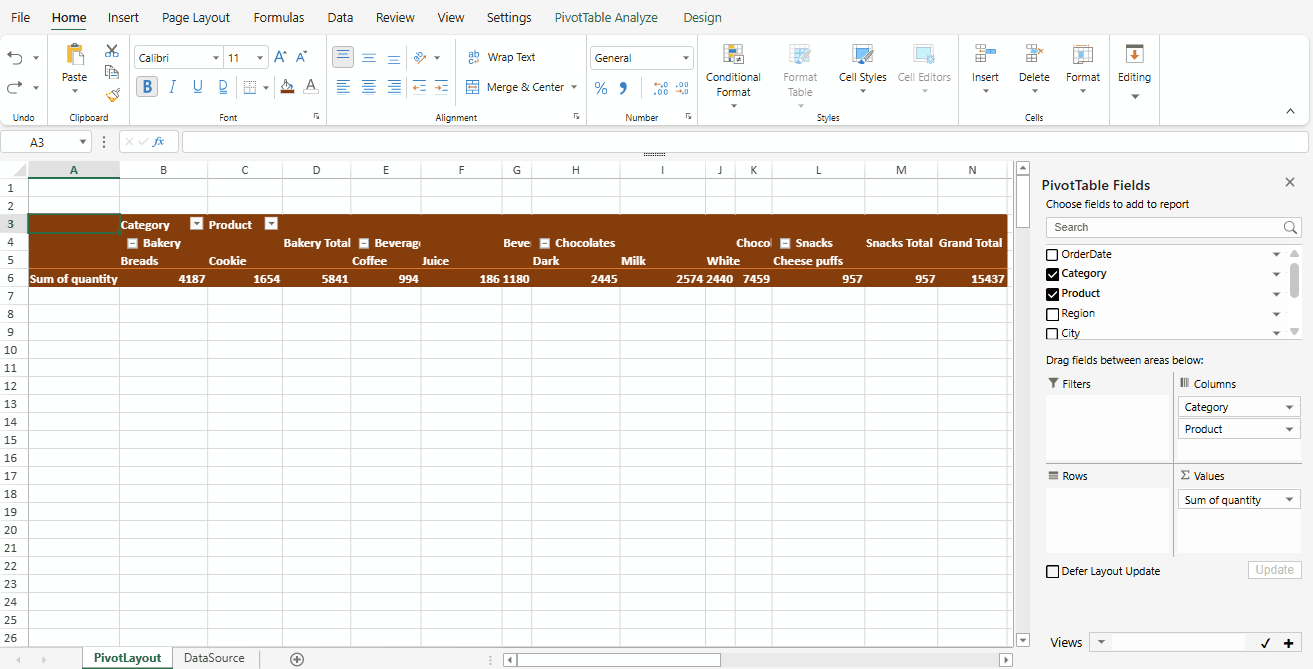
Task: Switch to the Insert tab
Action: coord(123,17)
